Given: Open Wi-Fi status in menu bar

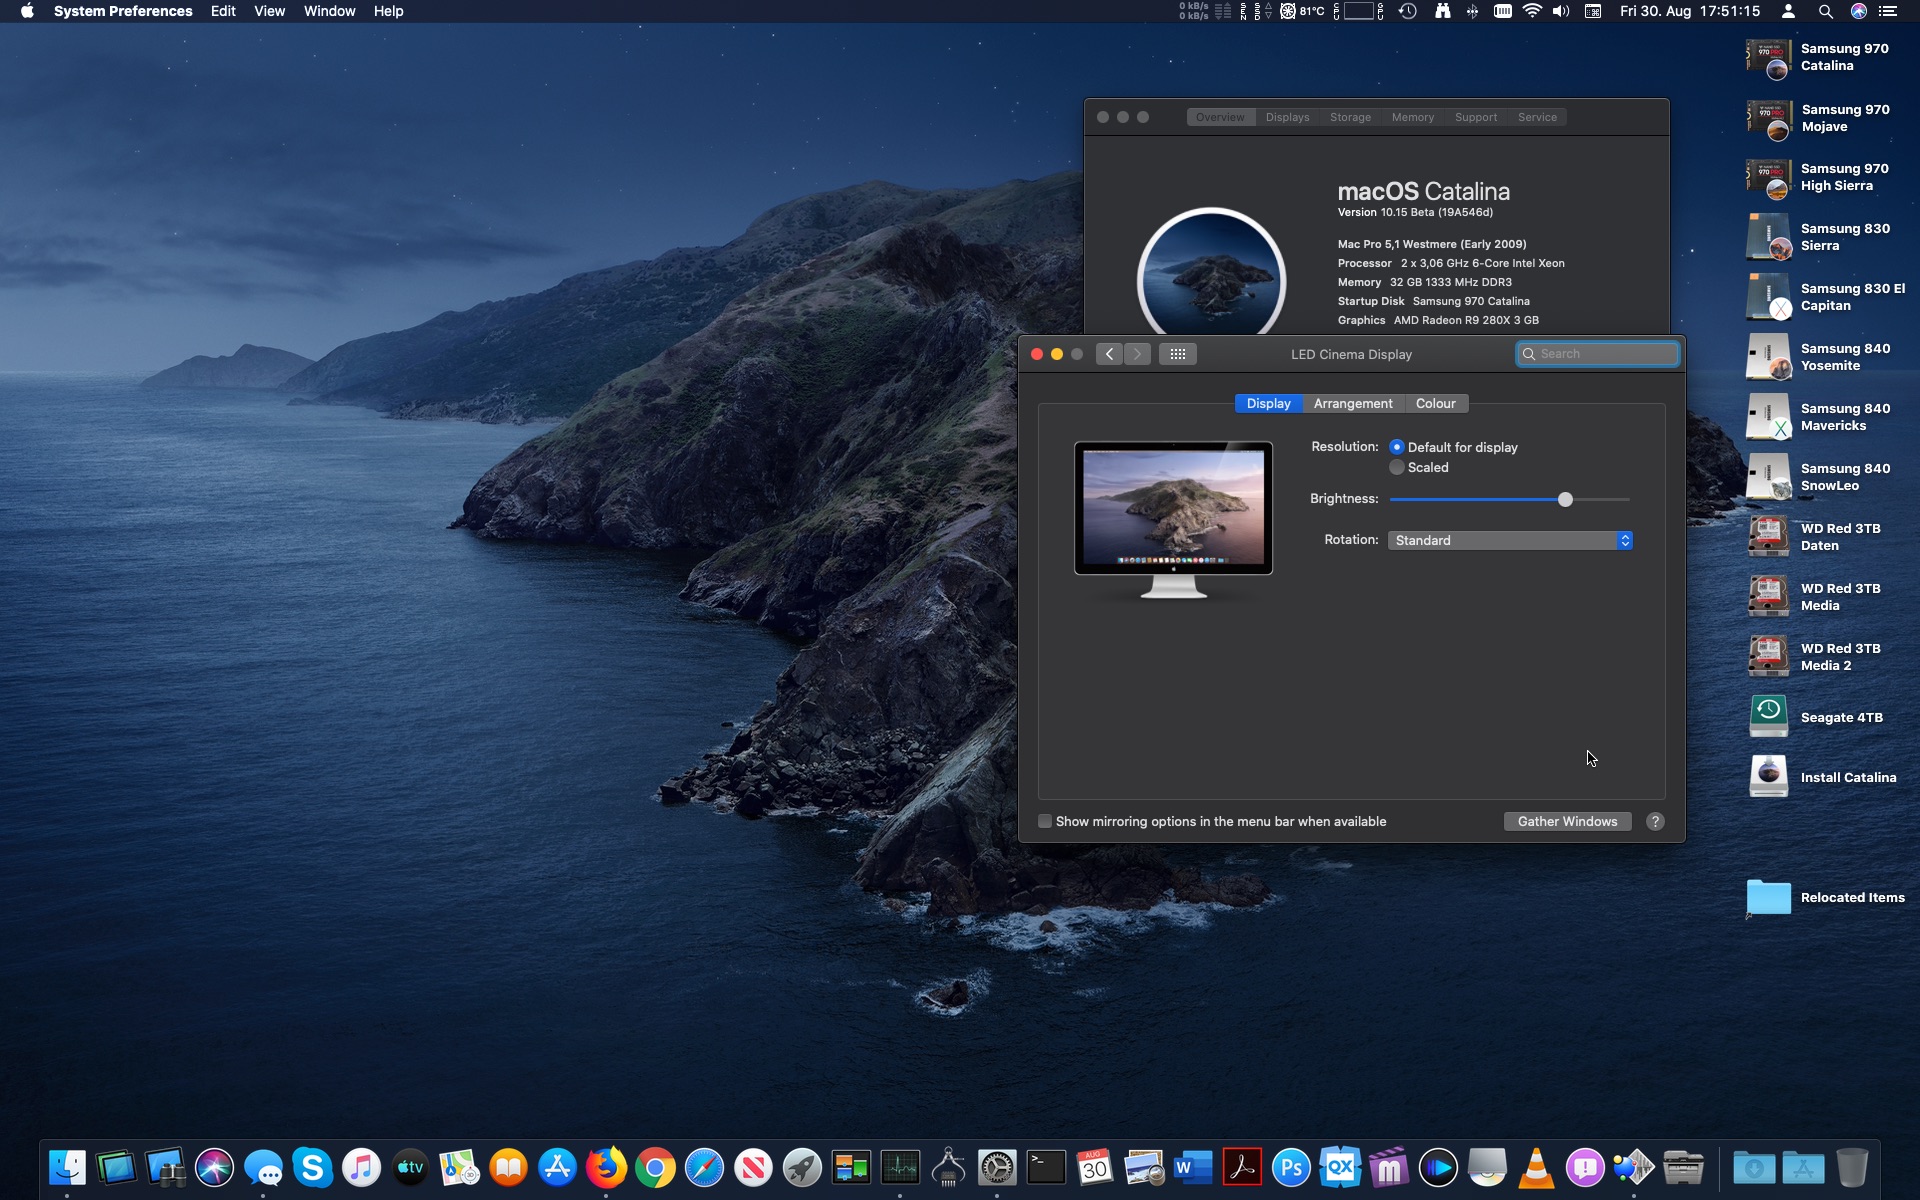Looking at the screenshot, I should point(1532,11).
